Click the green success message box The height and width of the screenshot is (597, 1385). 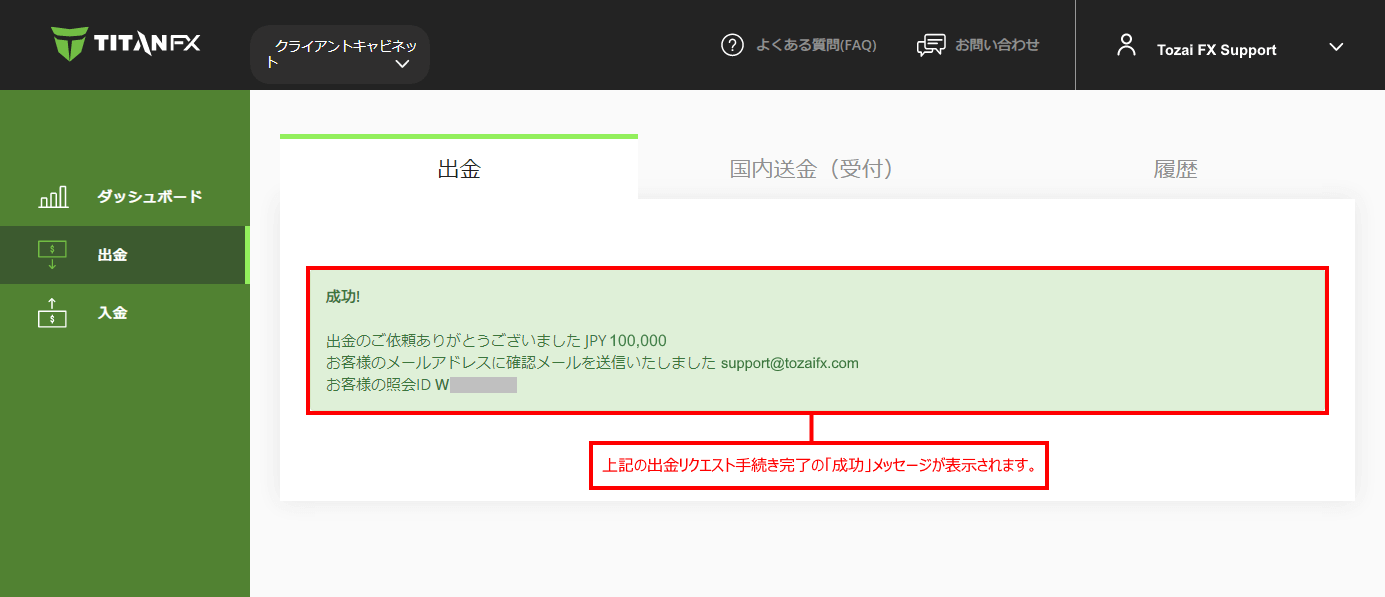pos(817,340)
